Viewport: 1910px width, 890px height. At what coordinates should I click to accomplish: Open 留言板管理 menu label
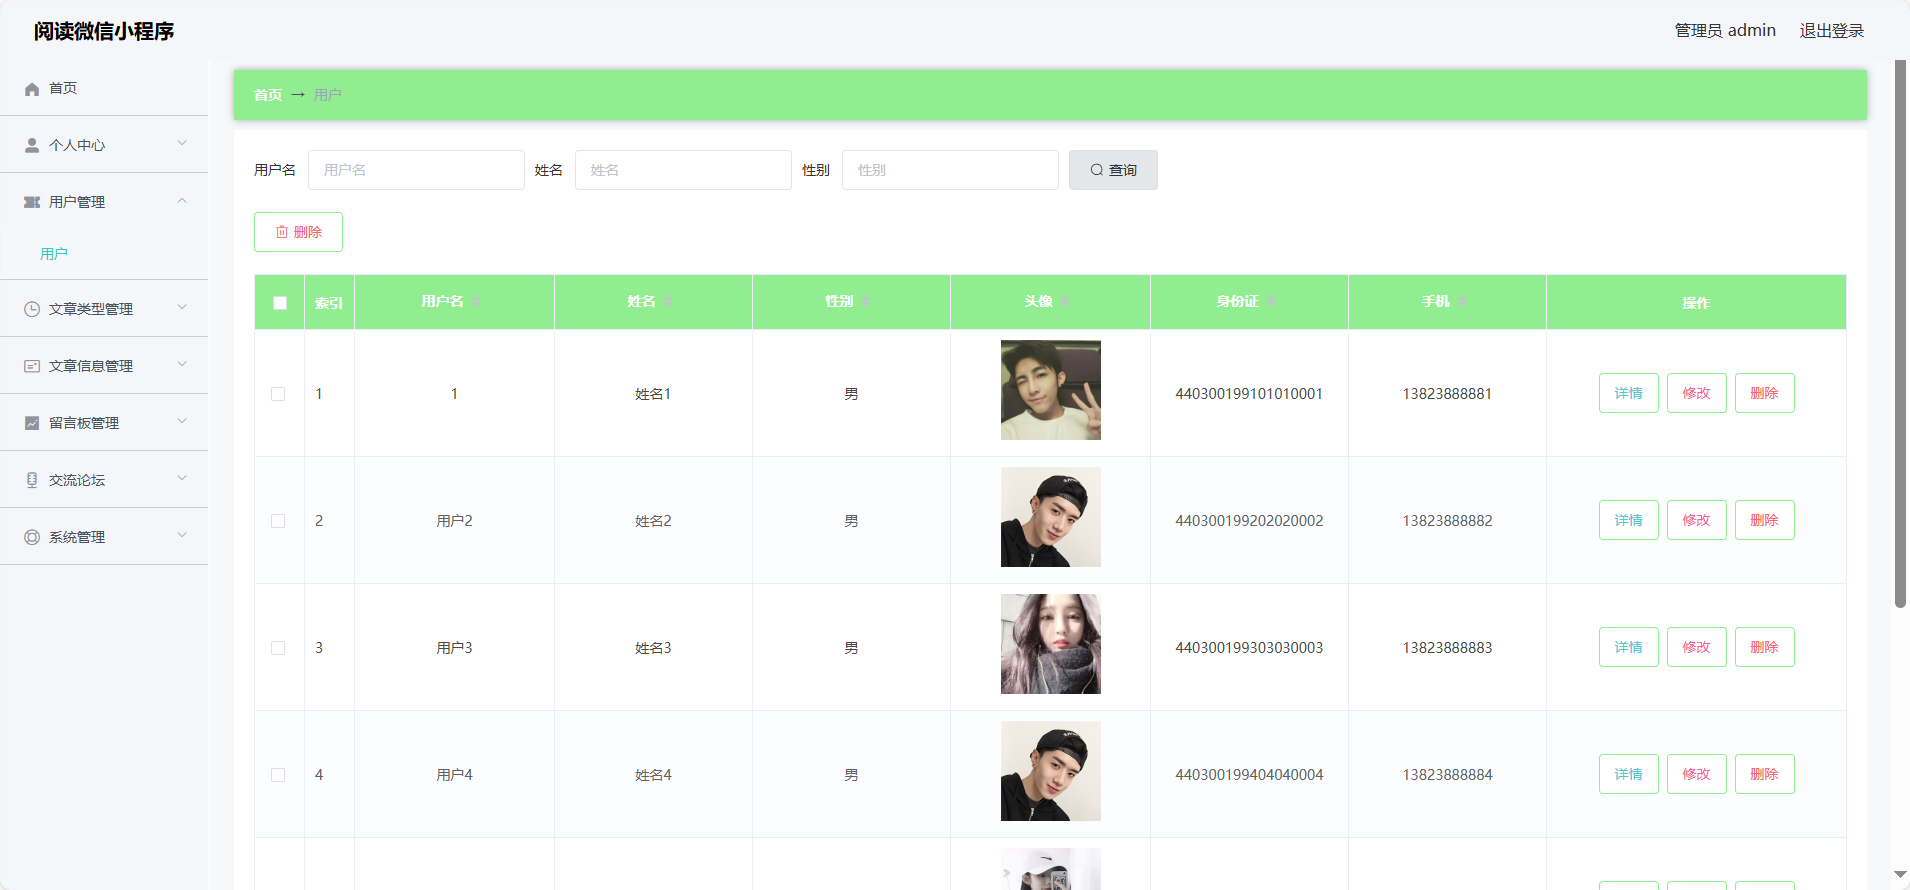(x=84, y=423)
